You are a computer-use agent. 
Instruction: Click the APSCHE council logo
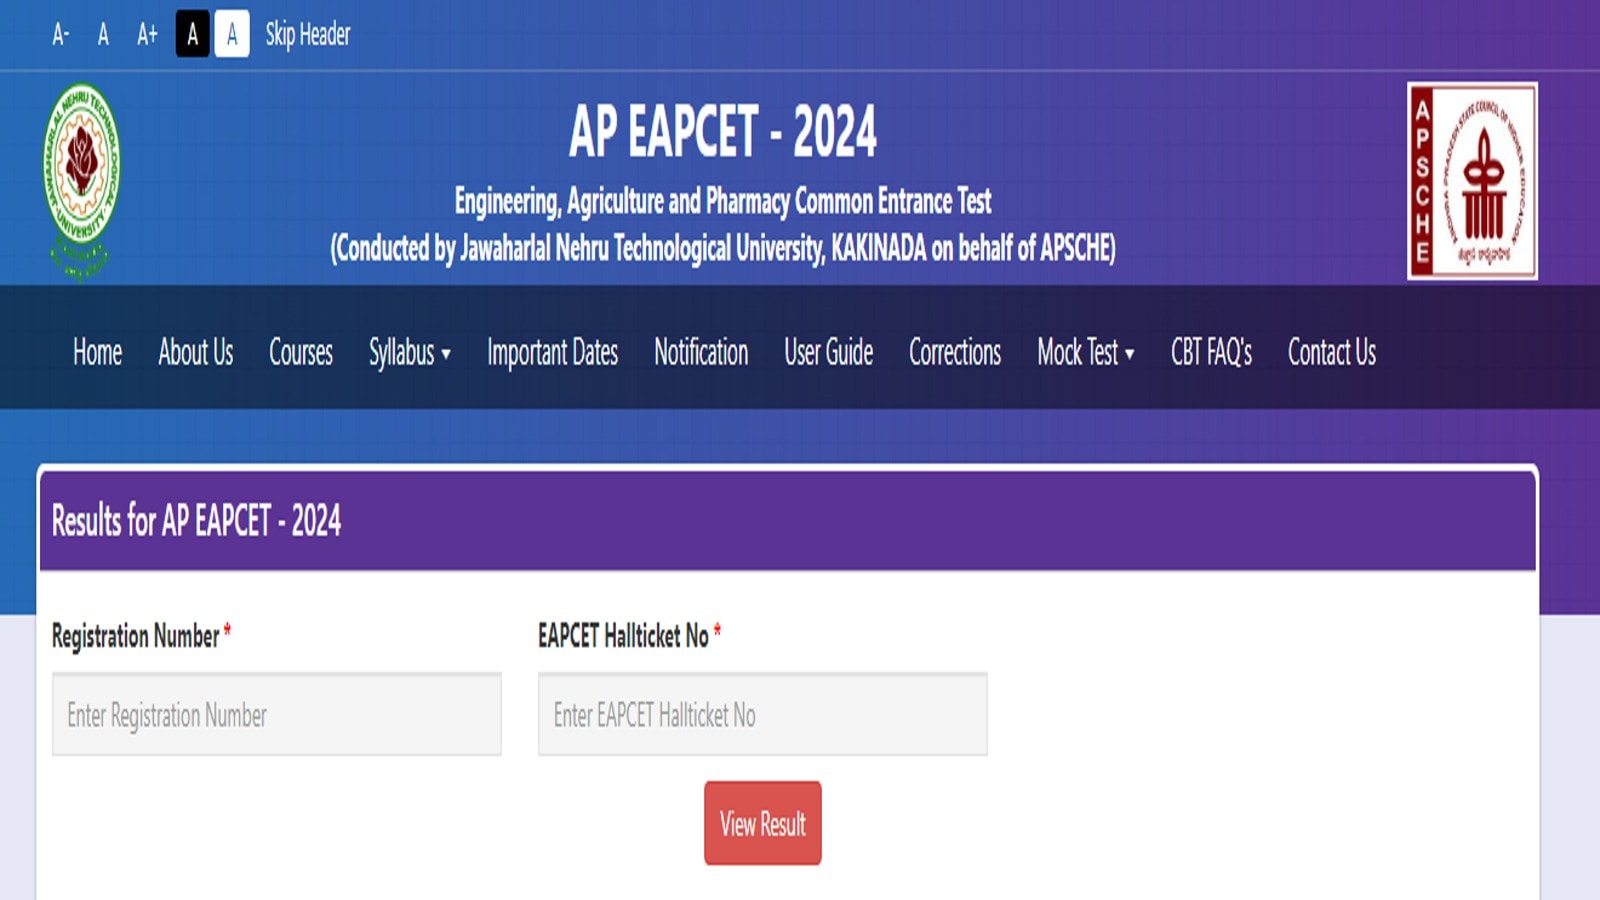pos(1474,180)
